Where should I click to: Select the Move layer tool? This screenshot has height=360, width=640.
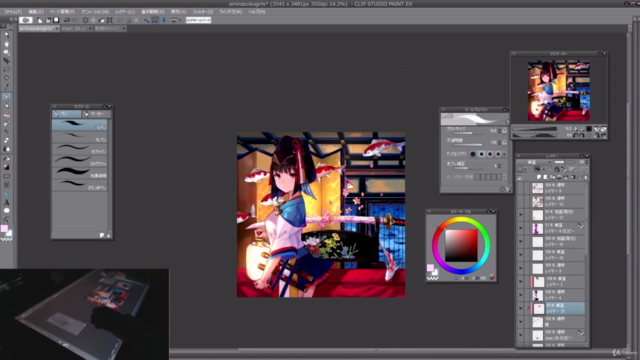7,61
